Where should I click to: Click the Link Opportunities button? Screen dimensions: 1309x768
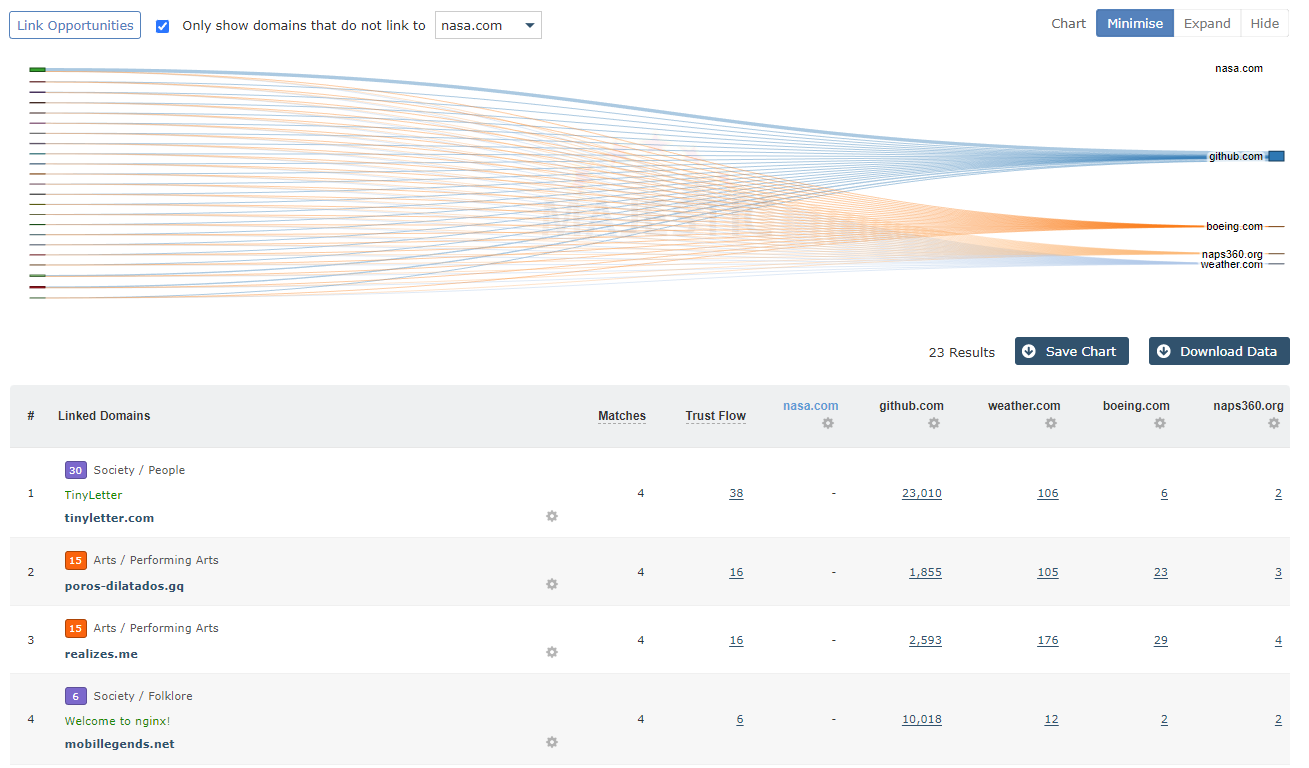(x=75, y=26)
